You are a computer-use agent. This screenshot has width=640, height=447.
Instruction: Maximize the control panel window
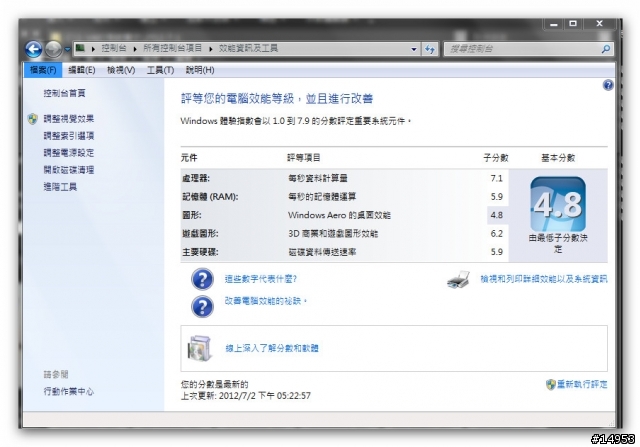[573, 24]
